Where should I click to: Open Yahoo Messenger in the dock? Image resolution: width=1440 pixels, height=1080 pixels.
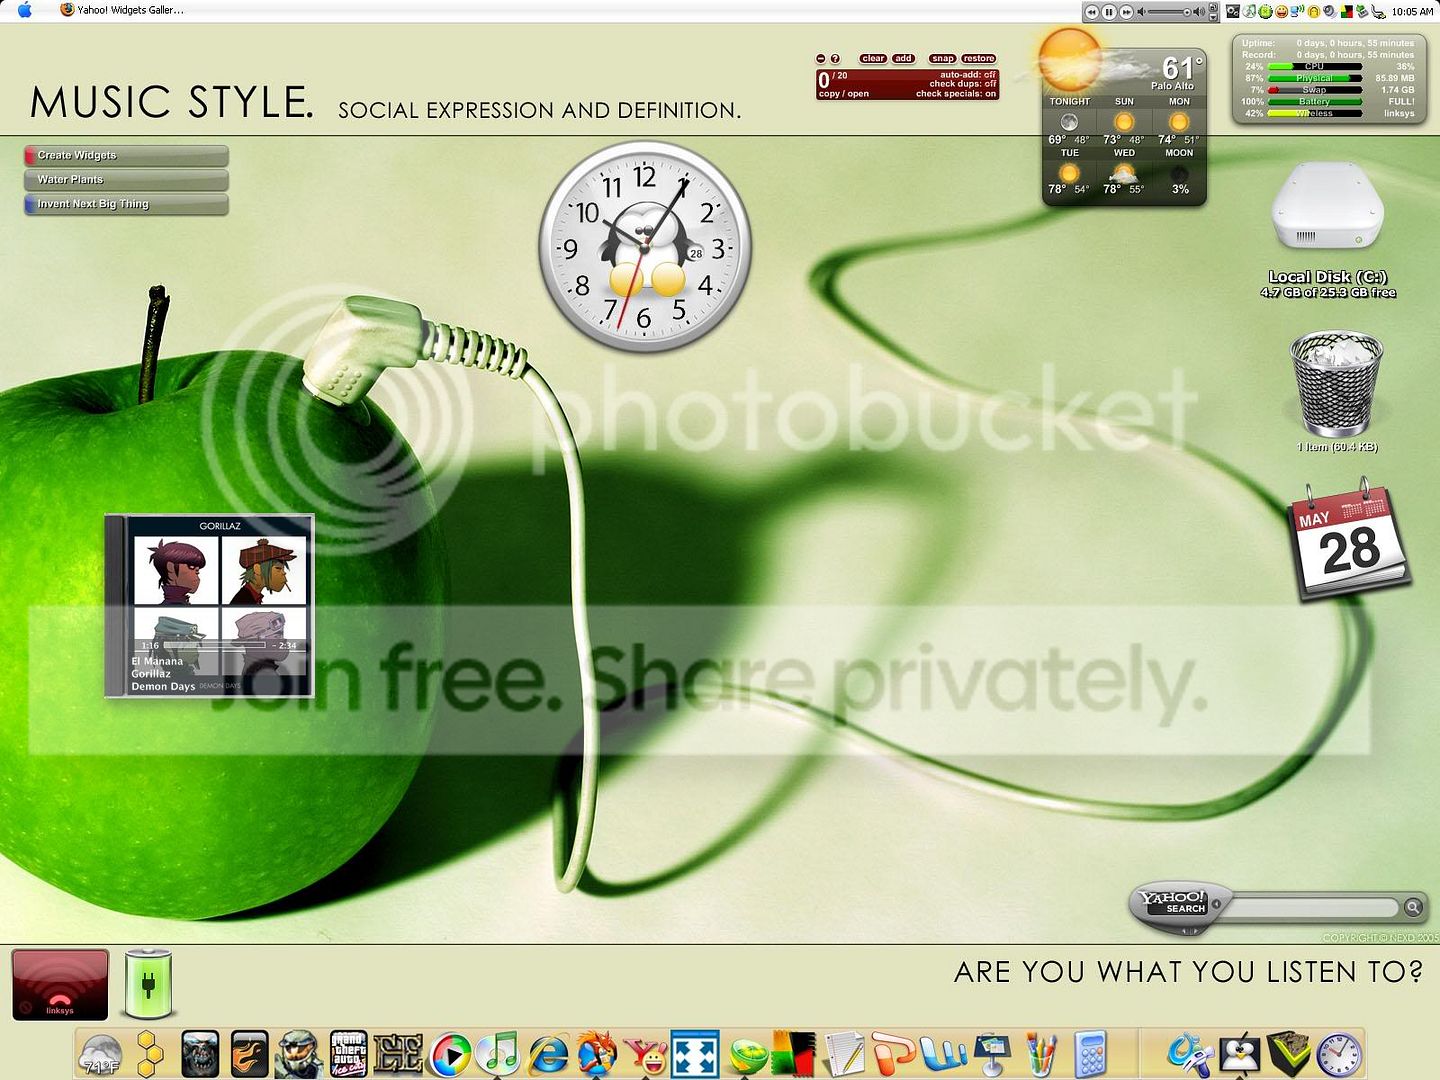pos(646,1055)
